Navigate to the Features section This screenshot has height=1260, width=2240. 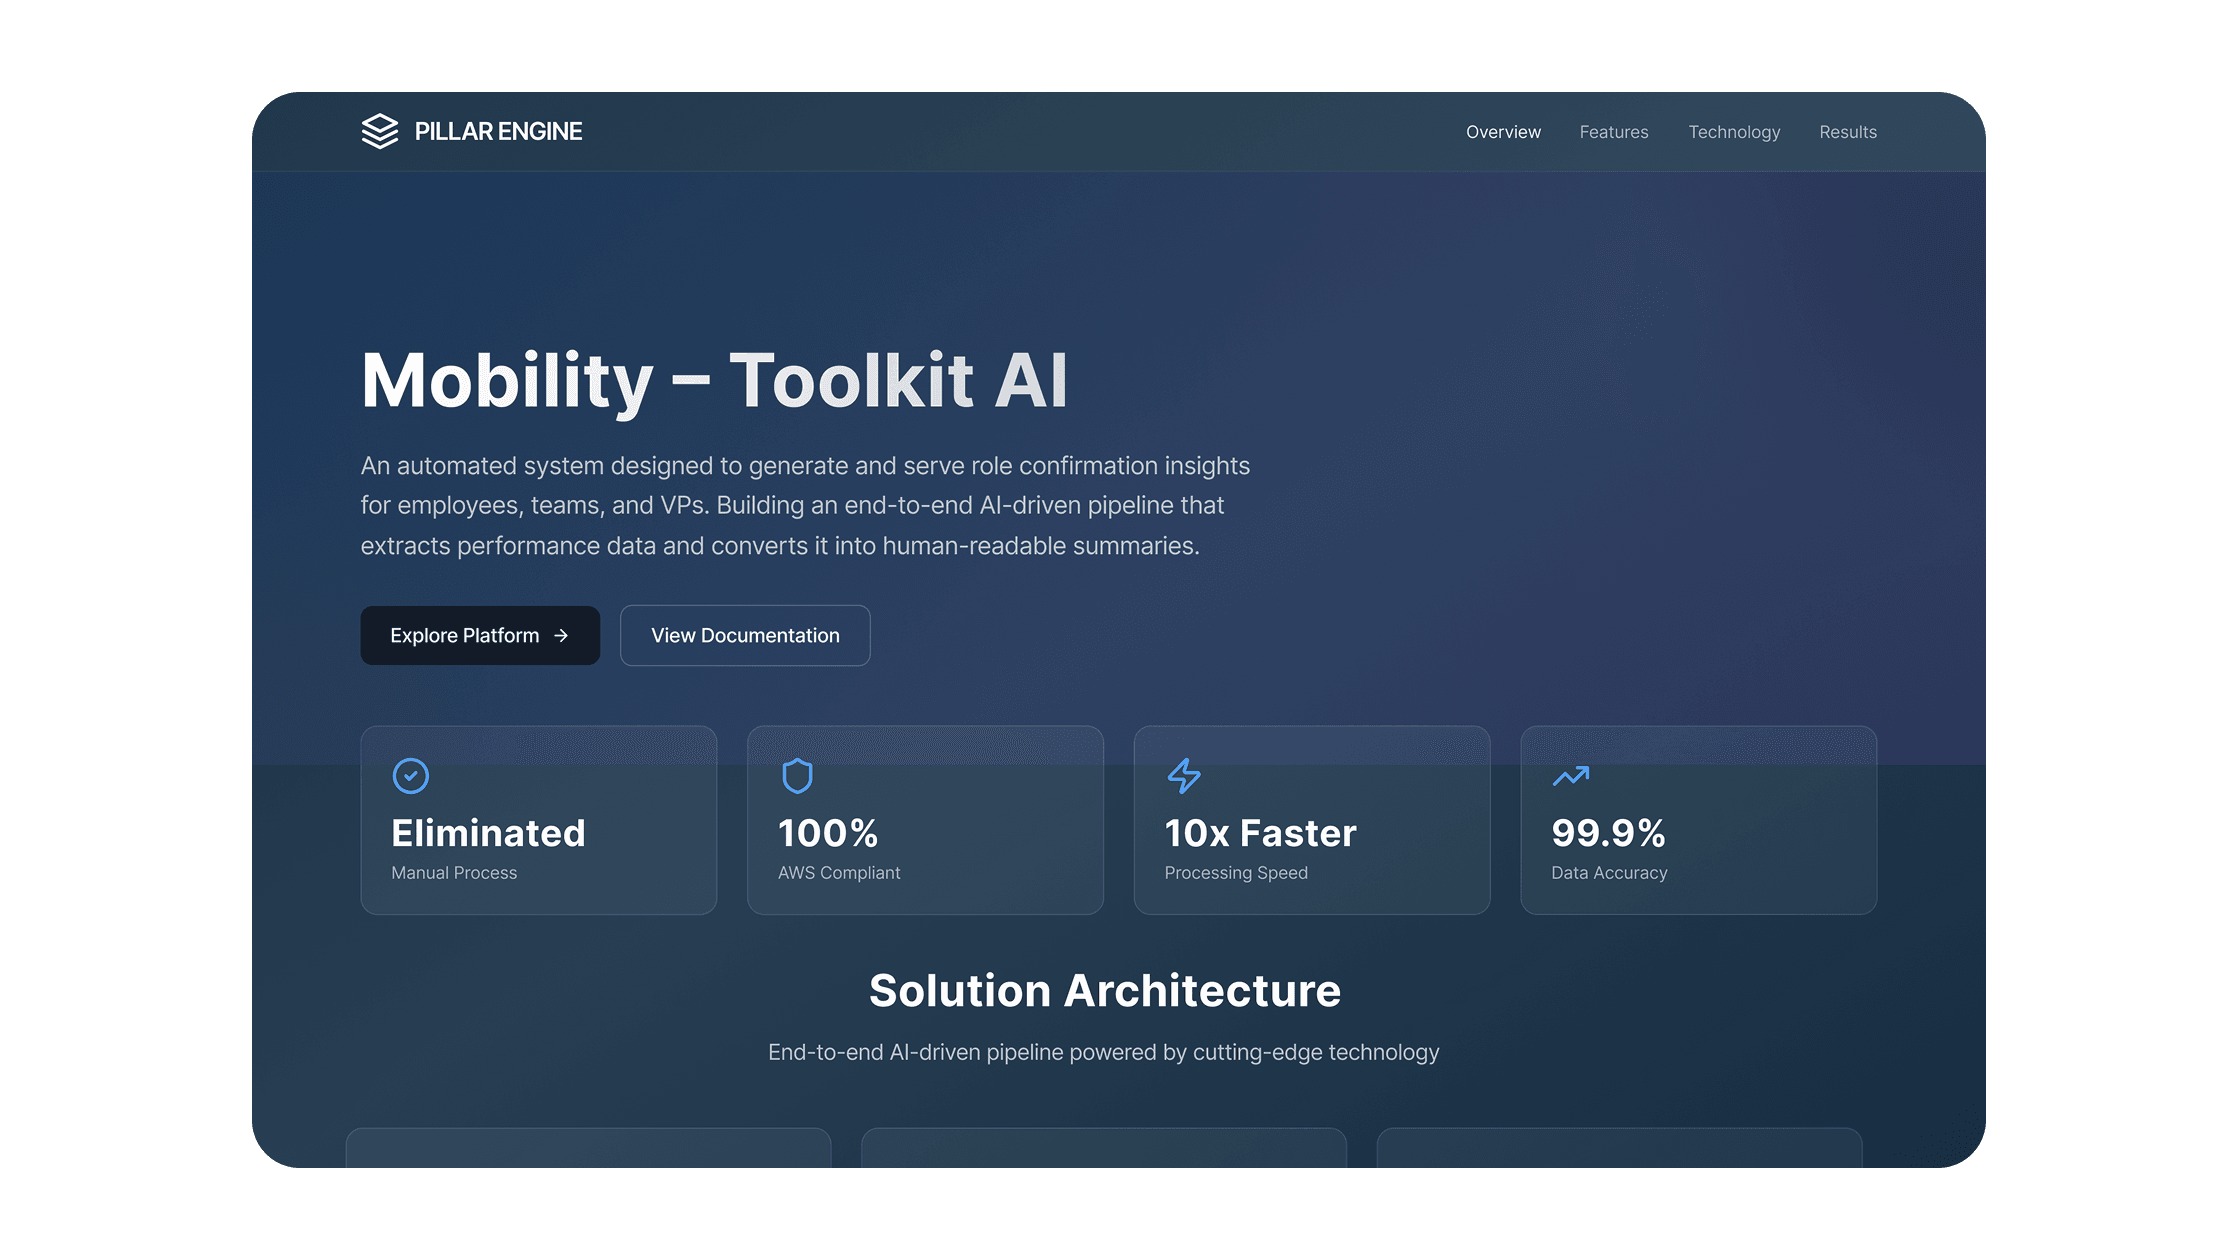1613,131
